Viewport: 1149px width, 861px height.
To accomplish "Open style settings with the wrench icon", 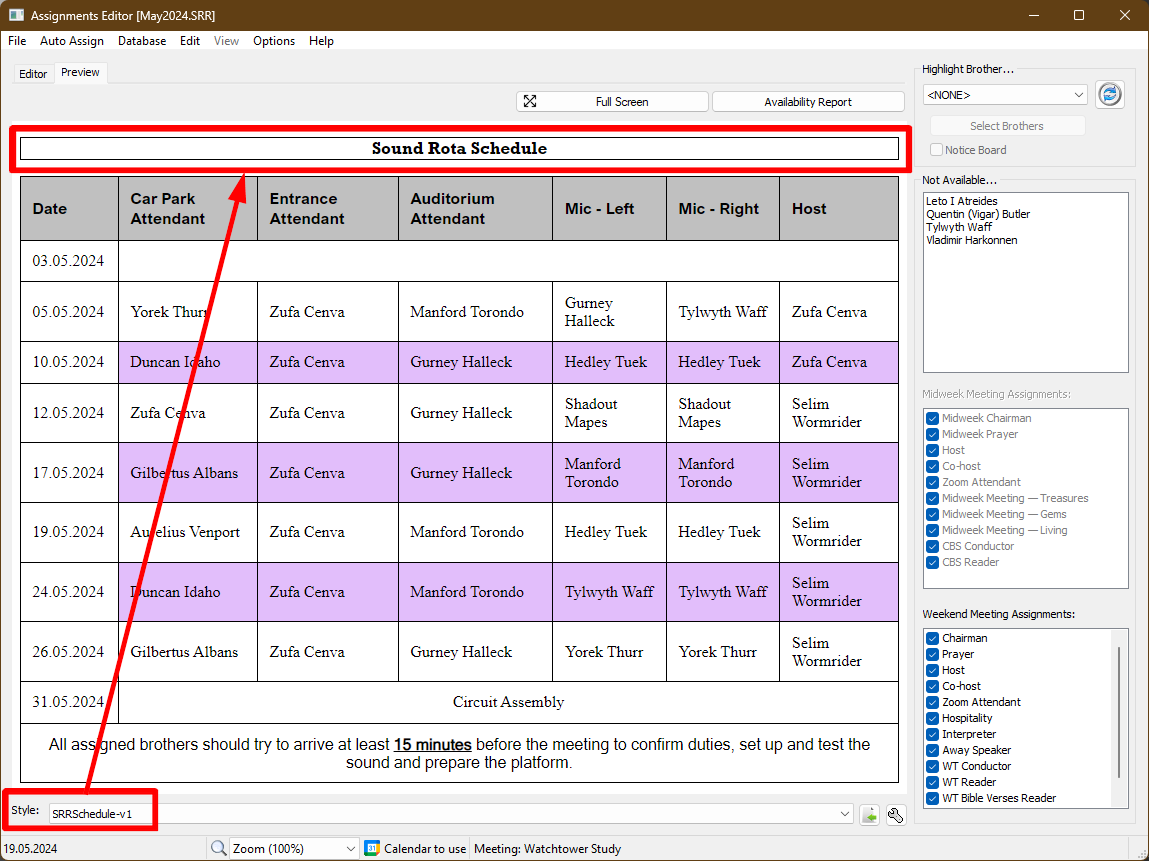I will click(896, 815).
